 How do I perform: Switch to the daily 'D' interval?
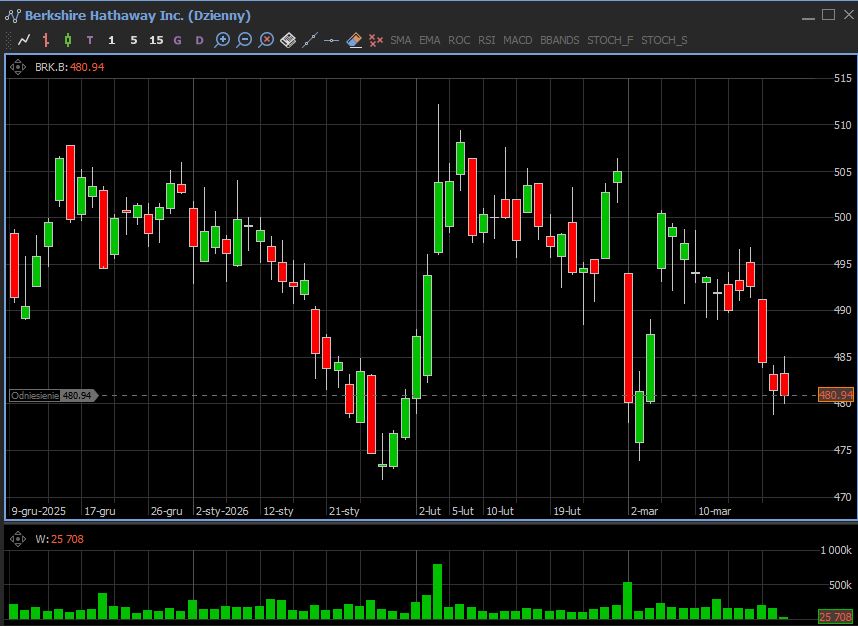point(200,40)
